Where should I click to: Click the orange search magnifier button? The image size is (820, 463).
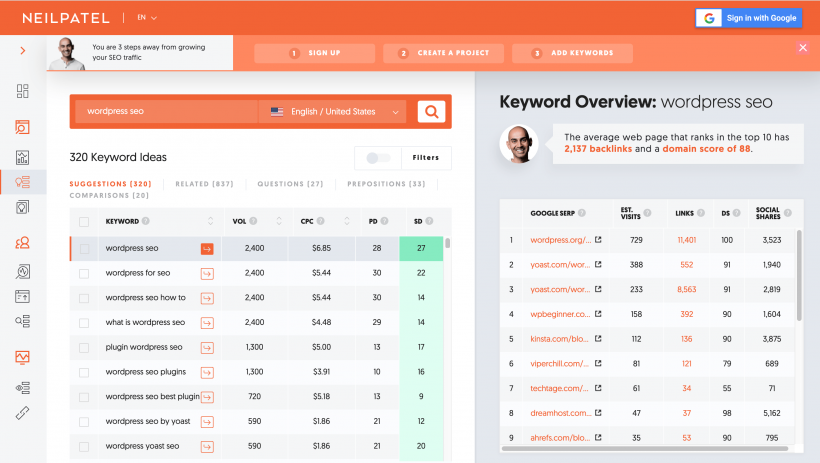point(431,111)
